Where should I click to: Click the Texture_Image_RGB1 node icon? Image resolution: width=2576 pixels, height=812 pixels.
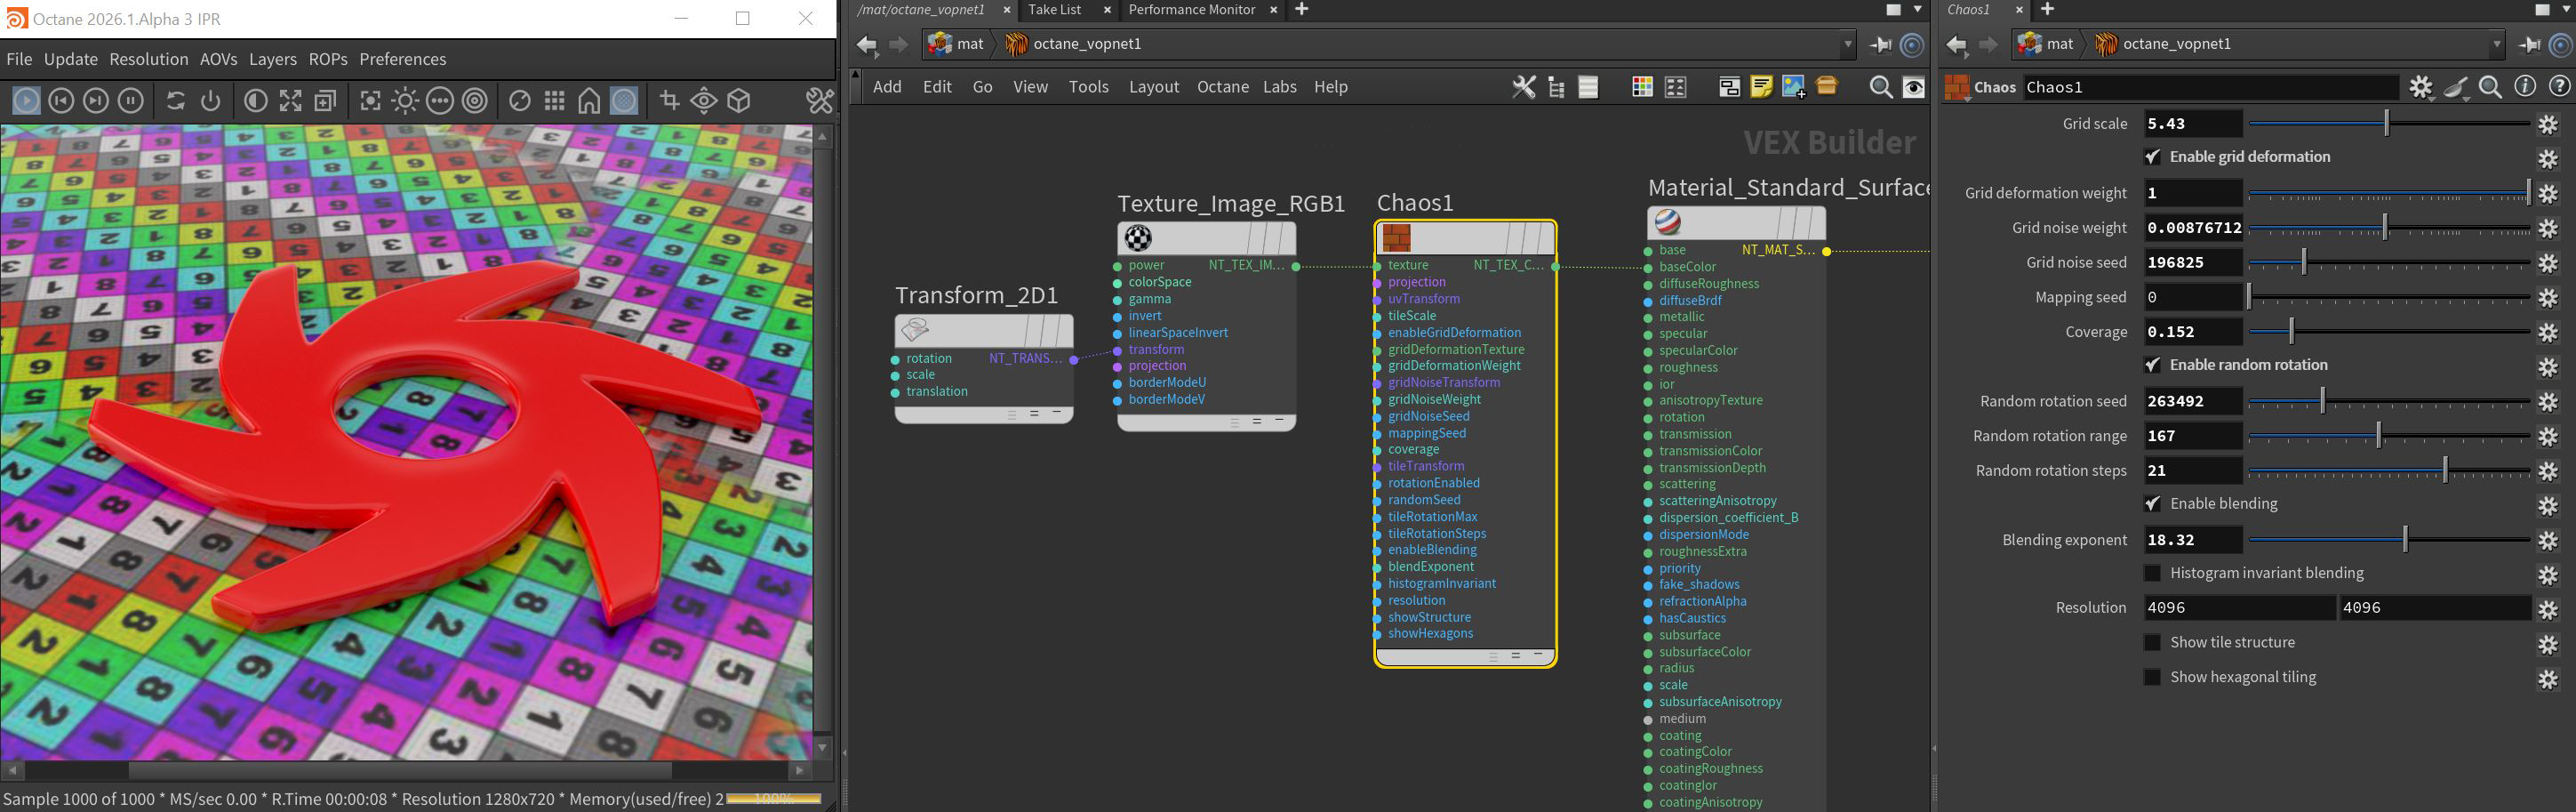[x=1138, y=238]
